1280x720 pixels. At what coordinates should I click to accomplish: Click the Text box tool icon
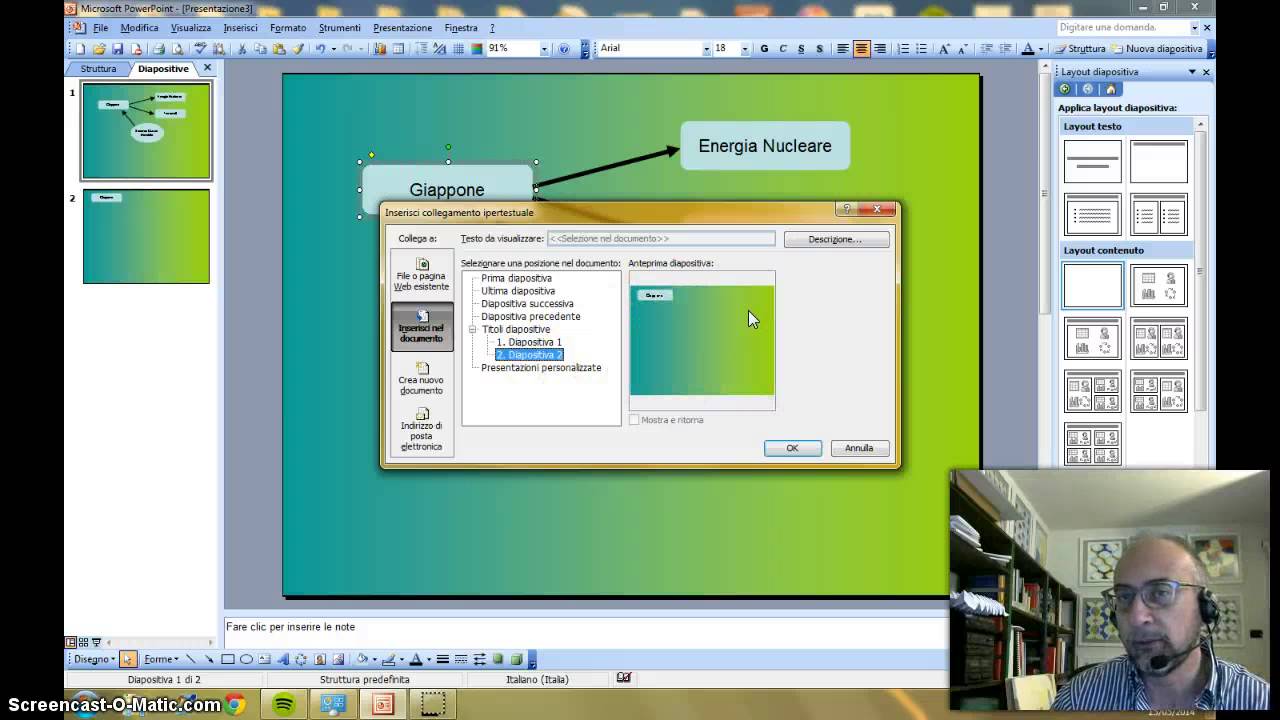point(264,659)
